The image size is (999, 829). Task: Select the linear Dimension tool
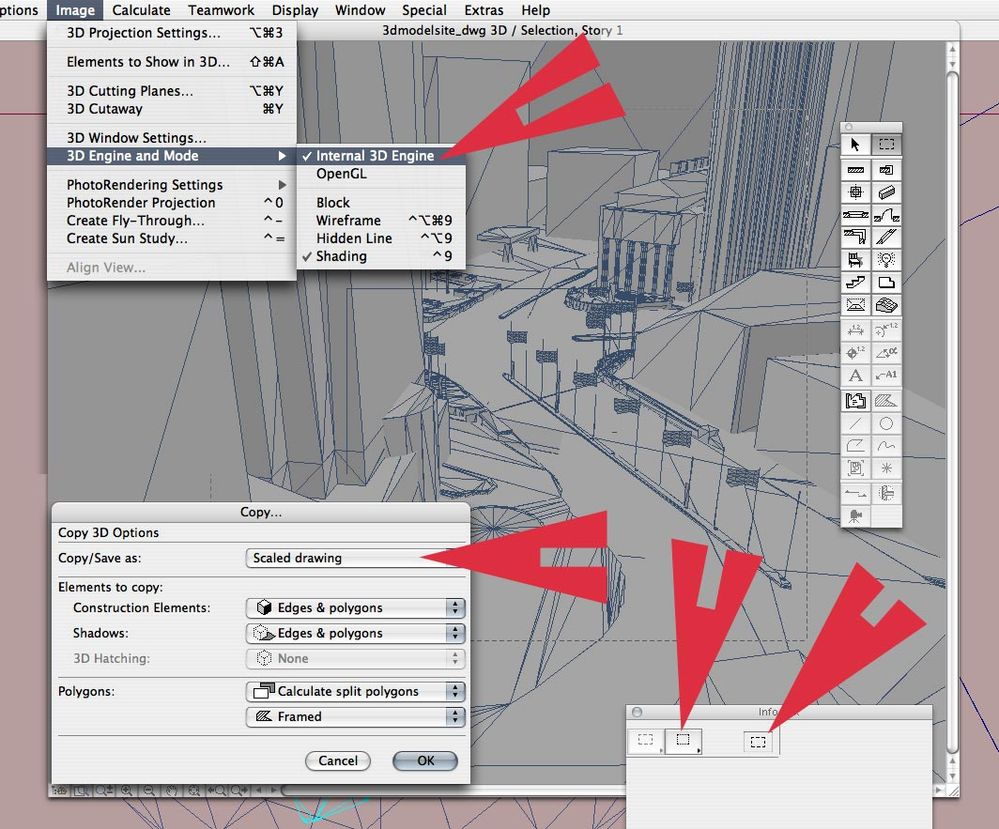pyautogui.click(x=855, y=330)
